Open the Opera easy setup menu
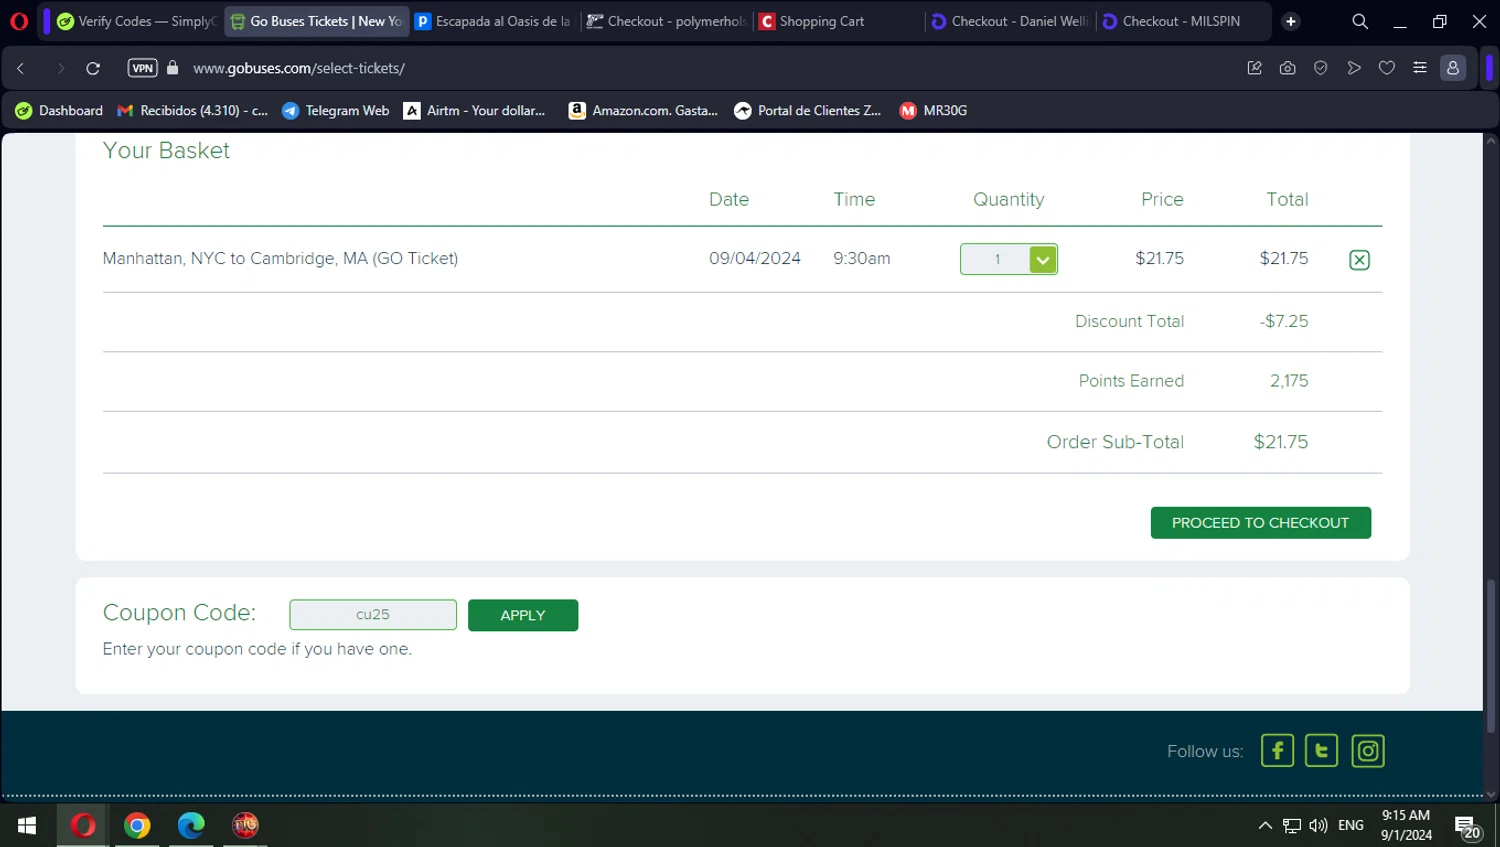This screenshot has width=1500, height=847. [1420, 68]
